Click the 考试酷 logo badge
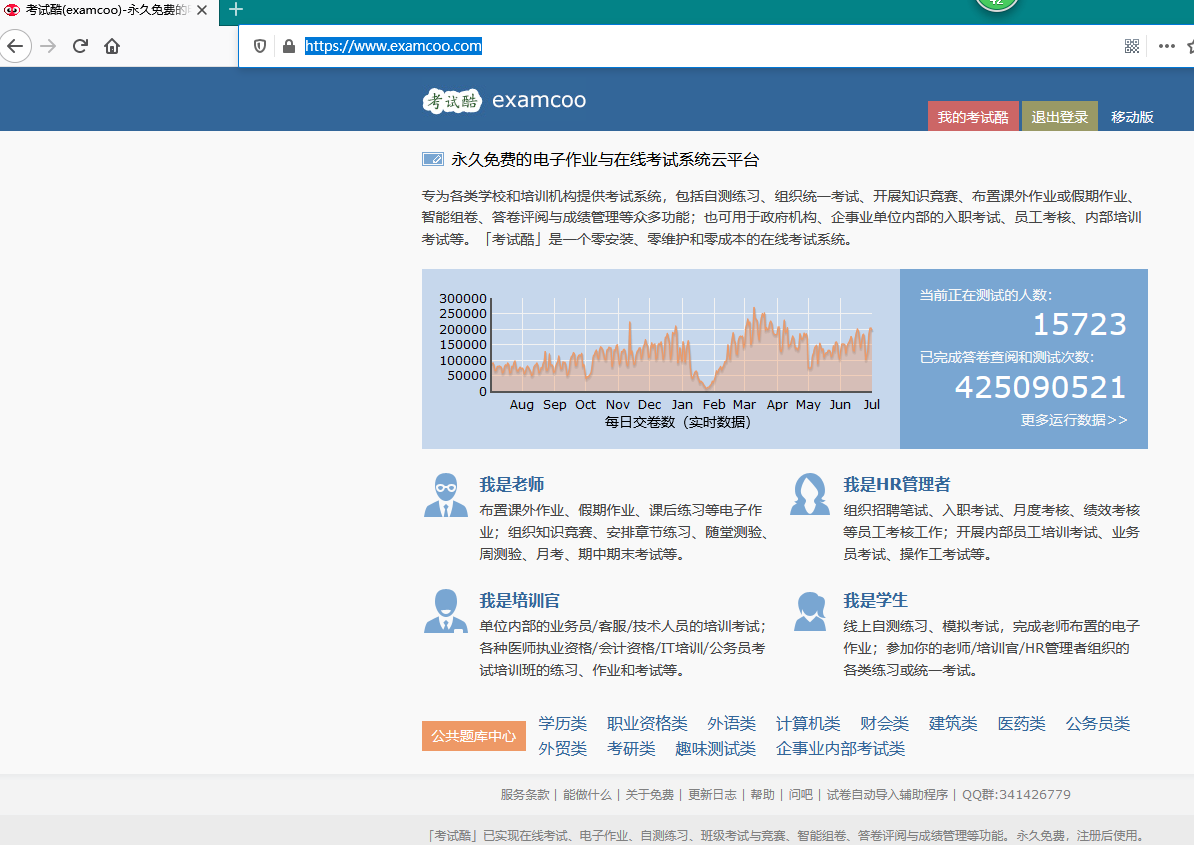The height and width of the screenshot is (845, 1194). (452, 100)
